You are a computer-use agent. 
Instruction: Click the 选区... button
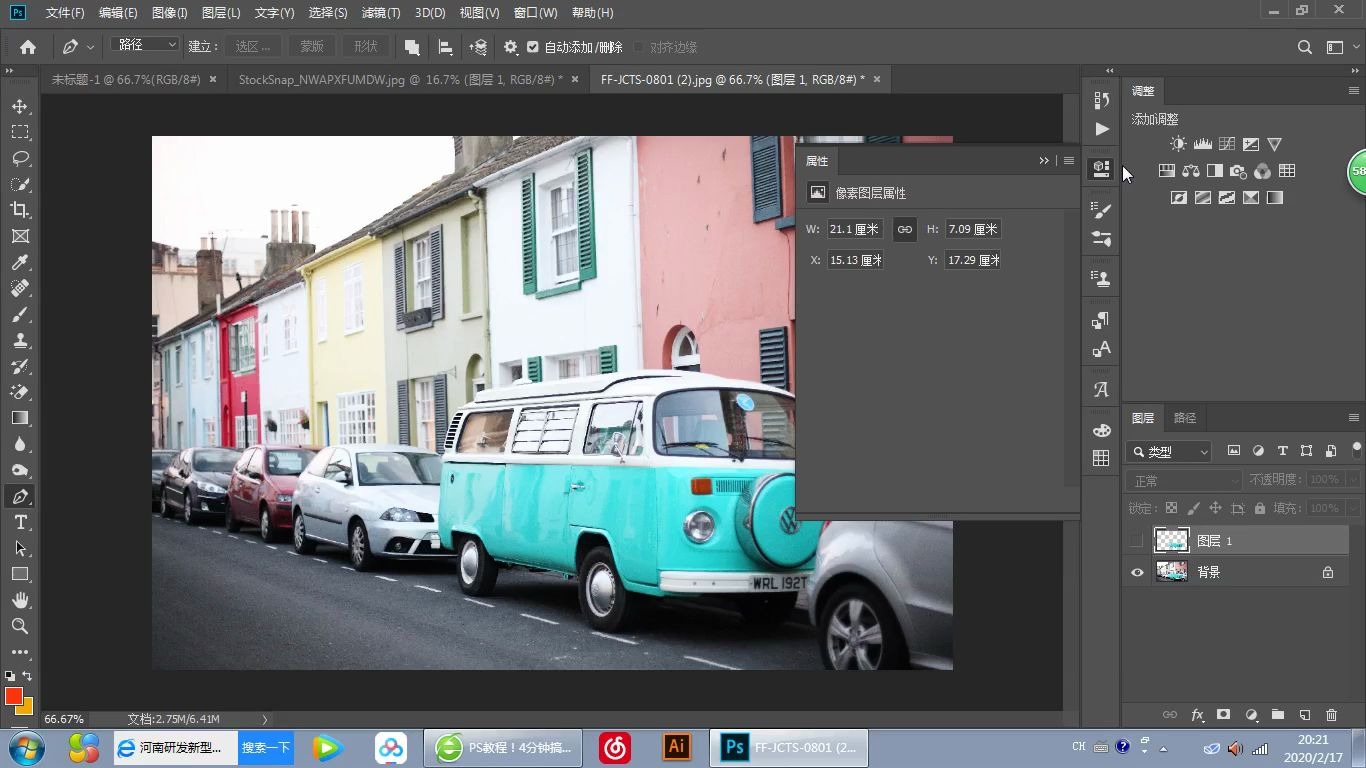[x=252, y=47]
